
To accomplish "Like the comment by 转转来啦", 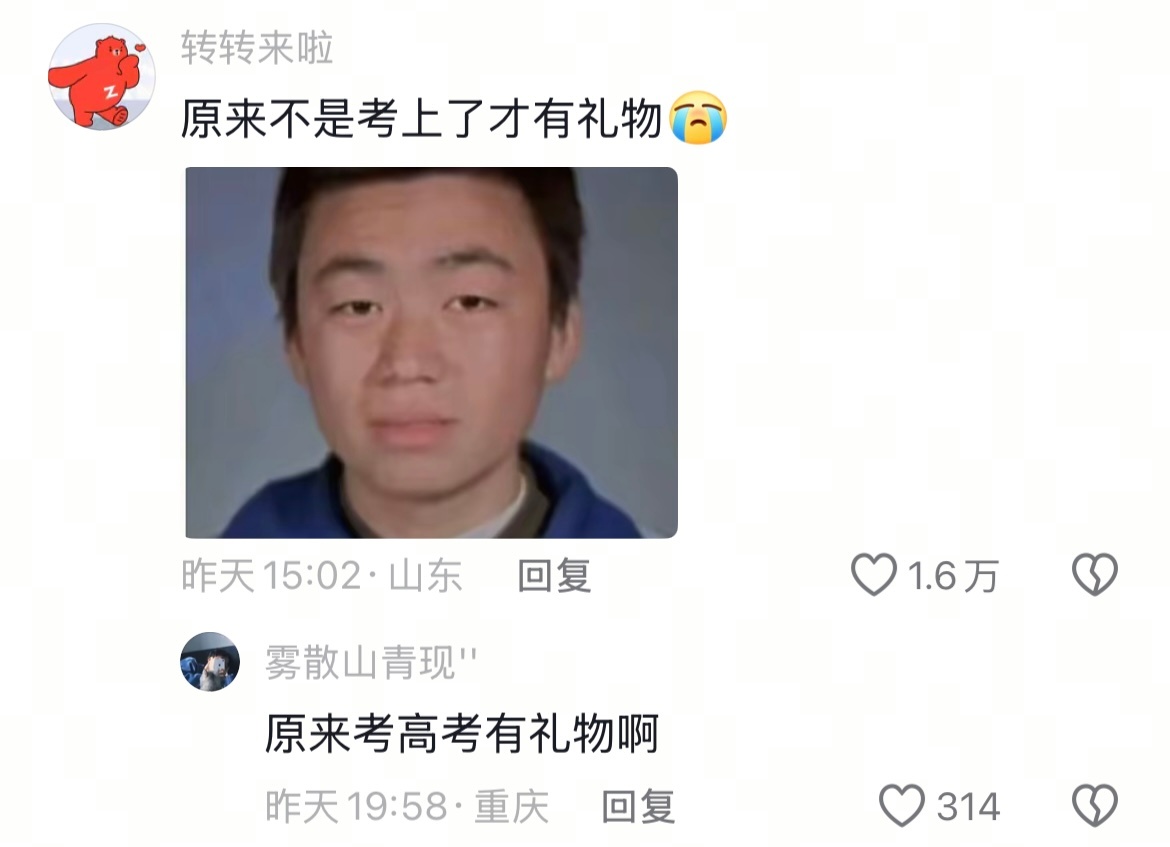I will point(874,575).
